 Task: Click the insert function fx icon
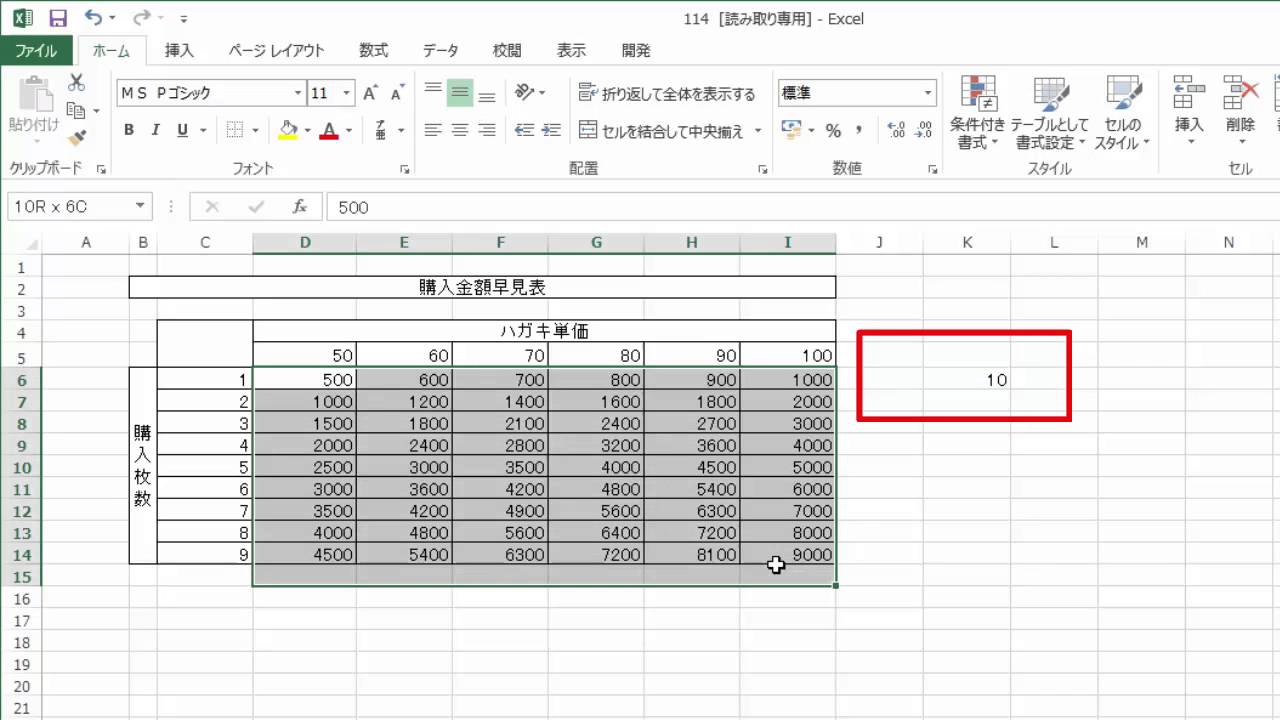pyautogui.click(x=299, y=207)
